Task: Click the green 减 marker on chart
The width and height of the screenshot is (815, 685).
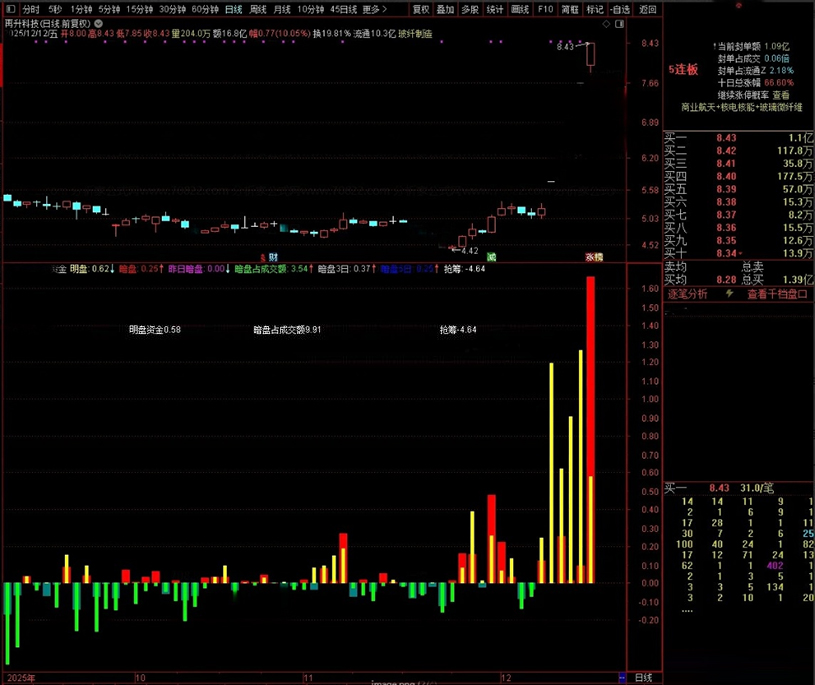Action: 491,256
